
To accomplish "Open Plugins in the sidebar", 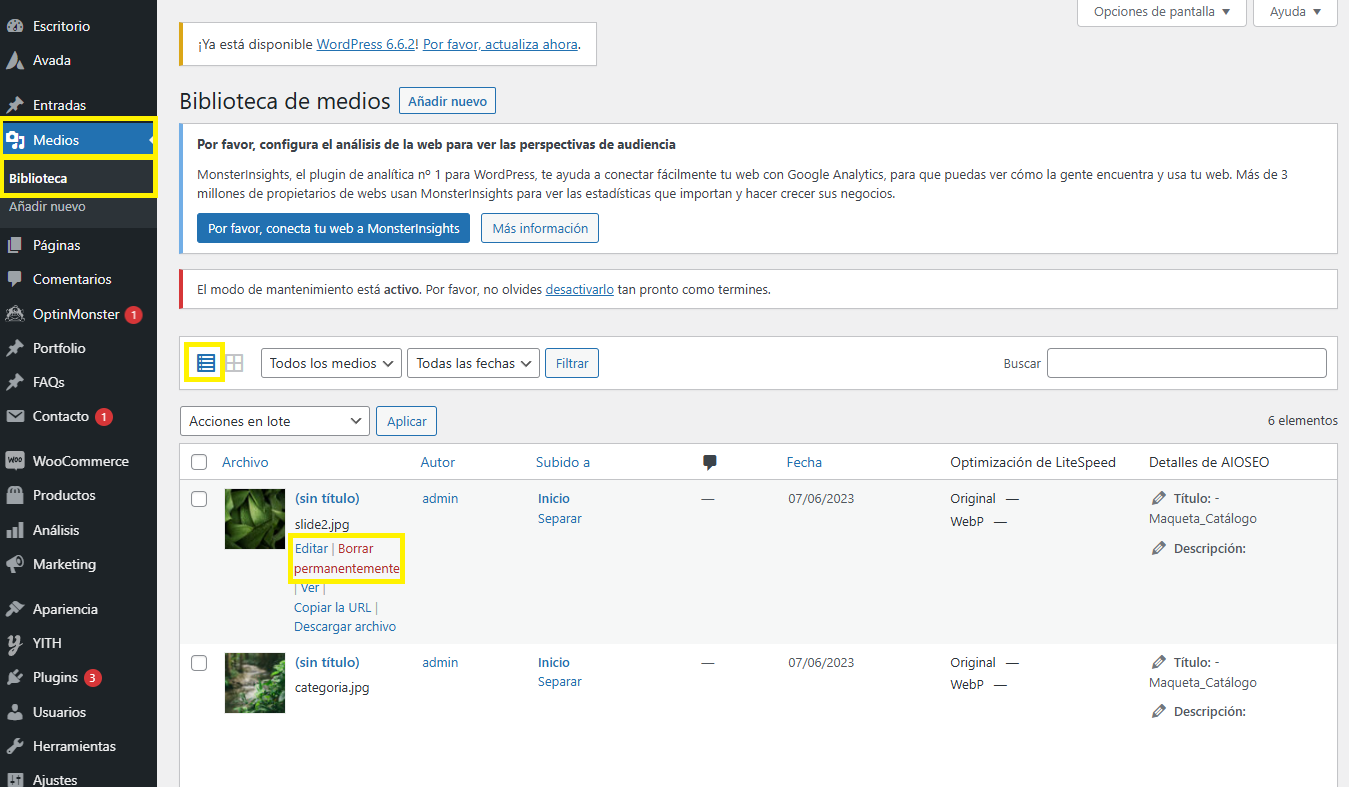I will 55,677.
